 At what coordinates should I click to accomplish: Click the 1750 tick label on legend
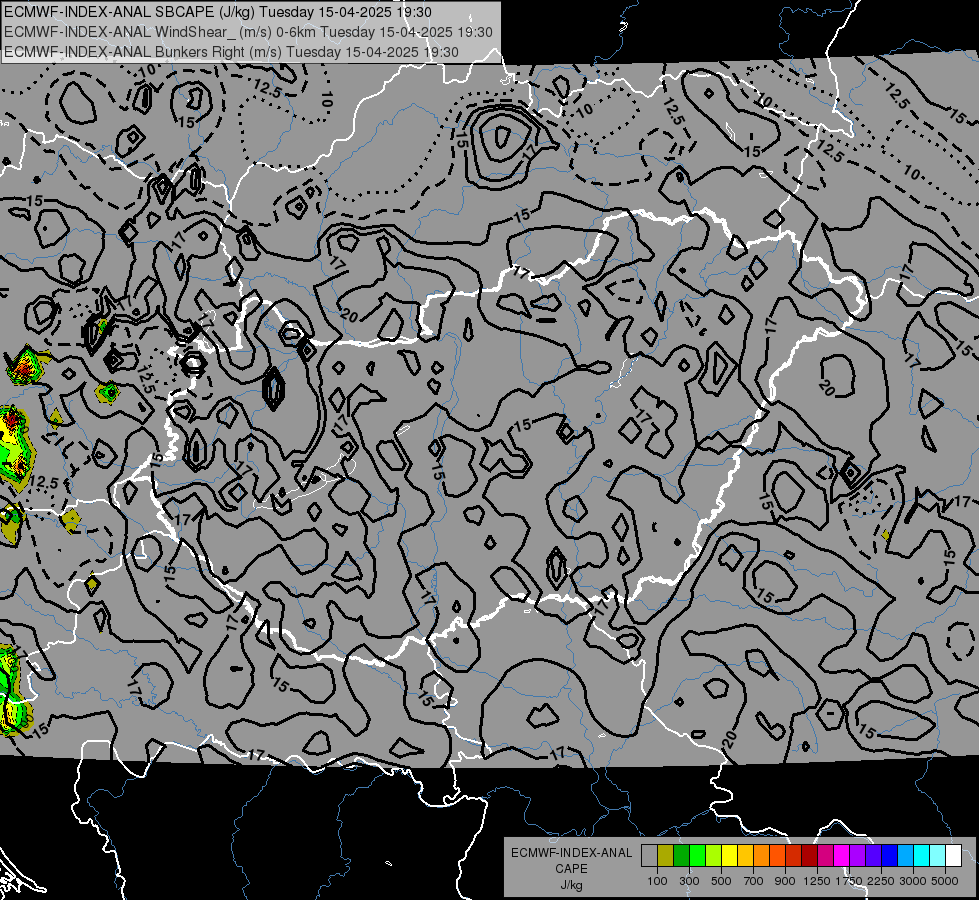click(x=849, y=881)
